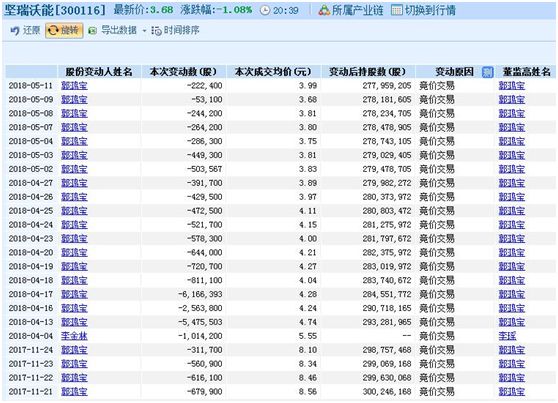Screen dimensions: 558x403
Task: Toggle the 旋转 rotate button
Action: click(x=64, y=31)
